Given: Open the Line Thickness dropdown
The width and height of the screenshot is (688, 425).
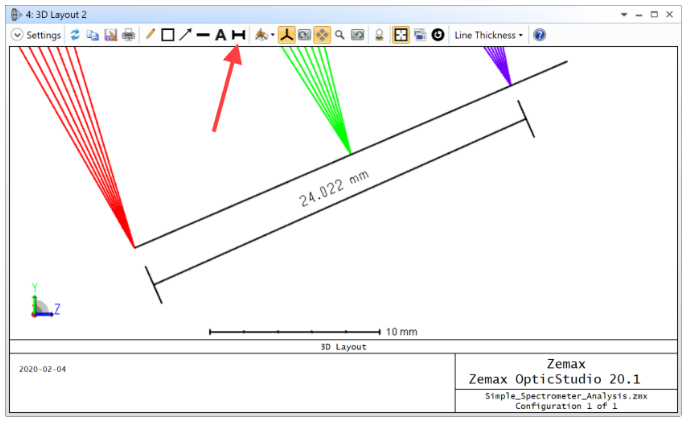Looking at the screenshot, I should point(489,35).
